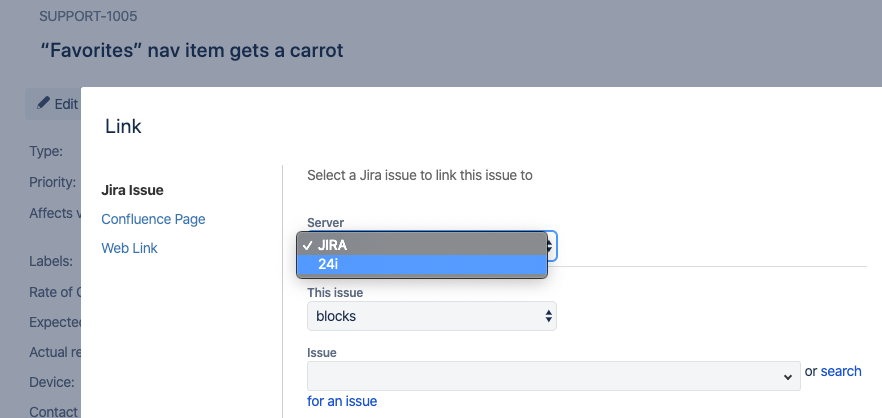Click the "Favorites" nav item issue title
The width and height of the screenshot is (882, 418).
(x=192, y=50)
